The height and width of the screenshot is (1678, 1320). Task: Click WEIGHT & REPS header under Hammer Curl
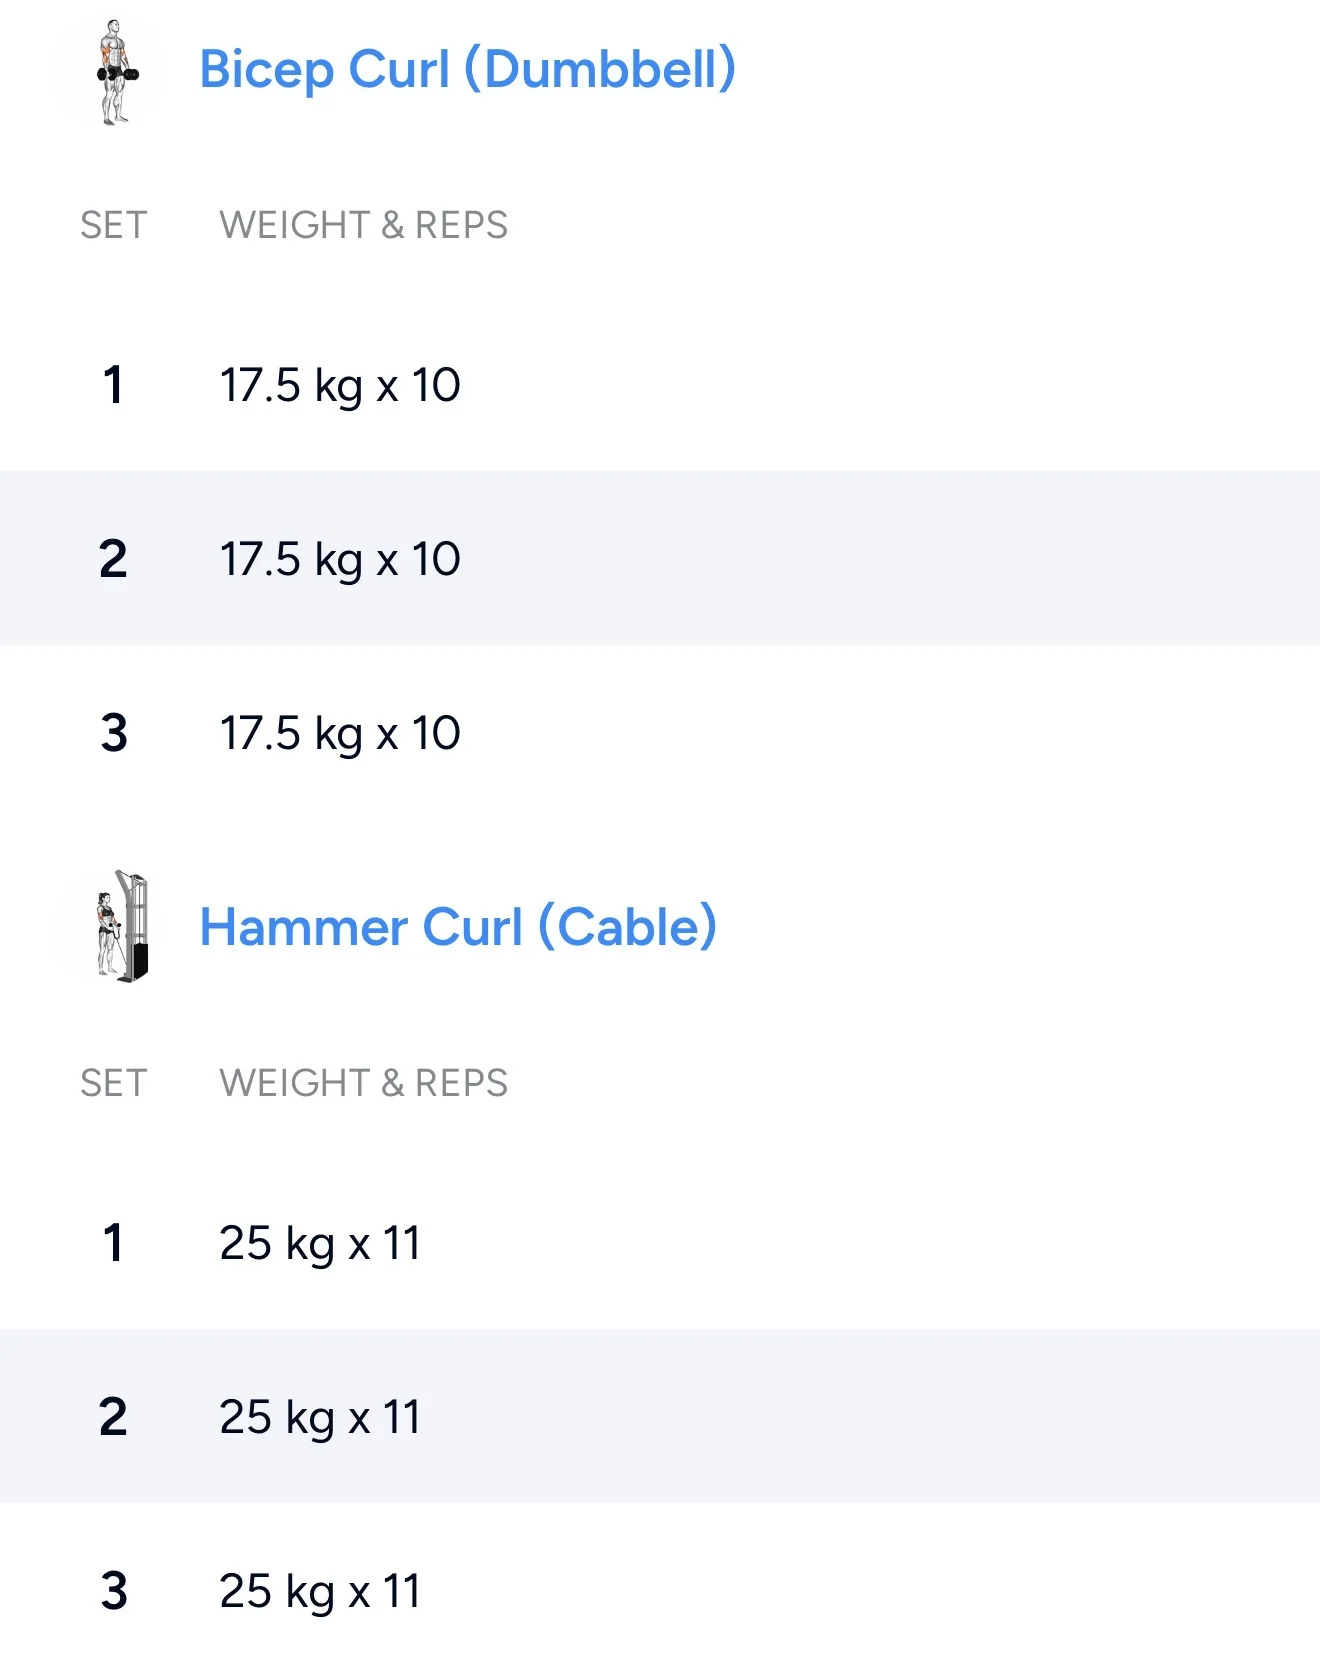point(363,1083)
